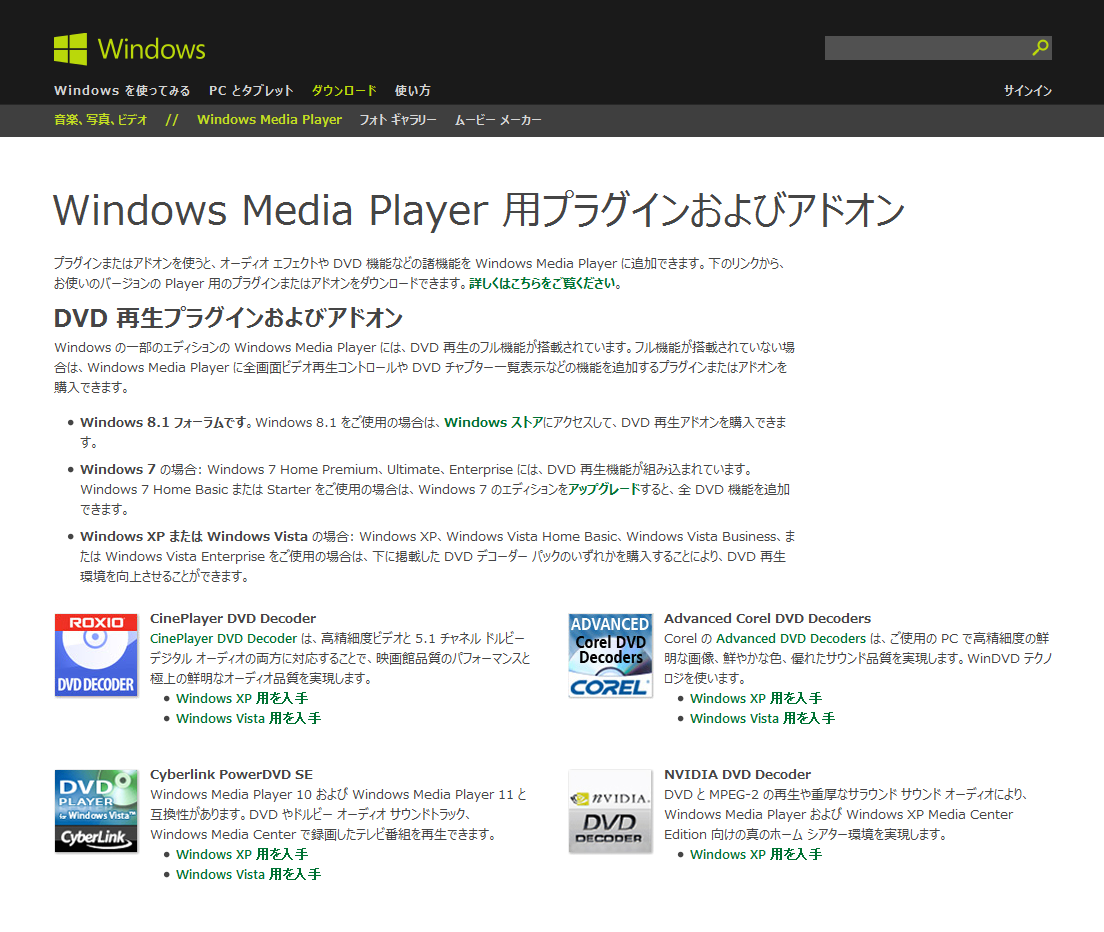Click the 'アップグレード' link

[x=604, y=489]
